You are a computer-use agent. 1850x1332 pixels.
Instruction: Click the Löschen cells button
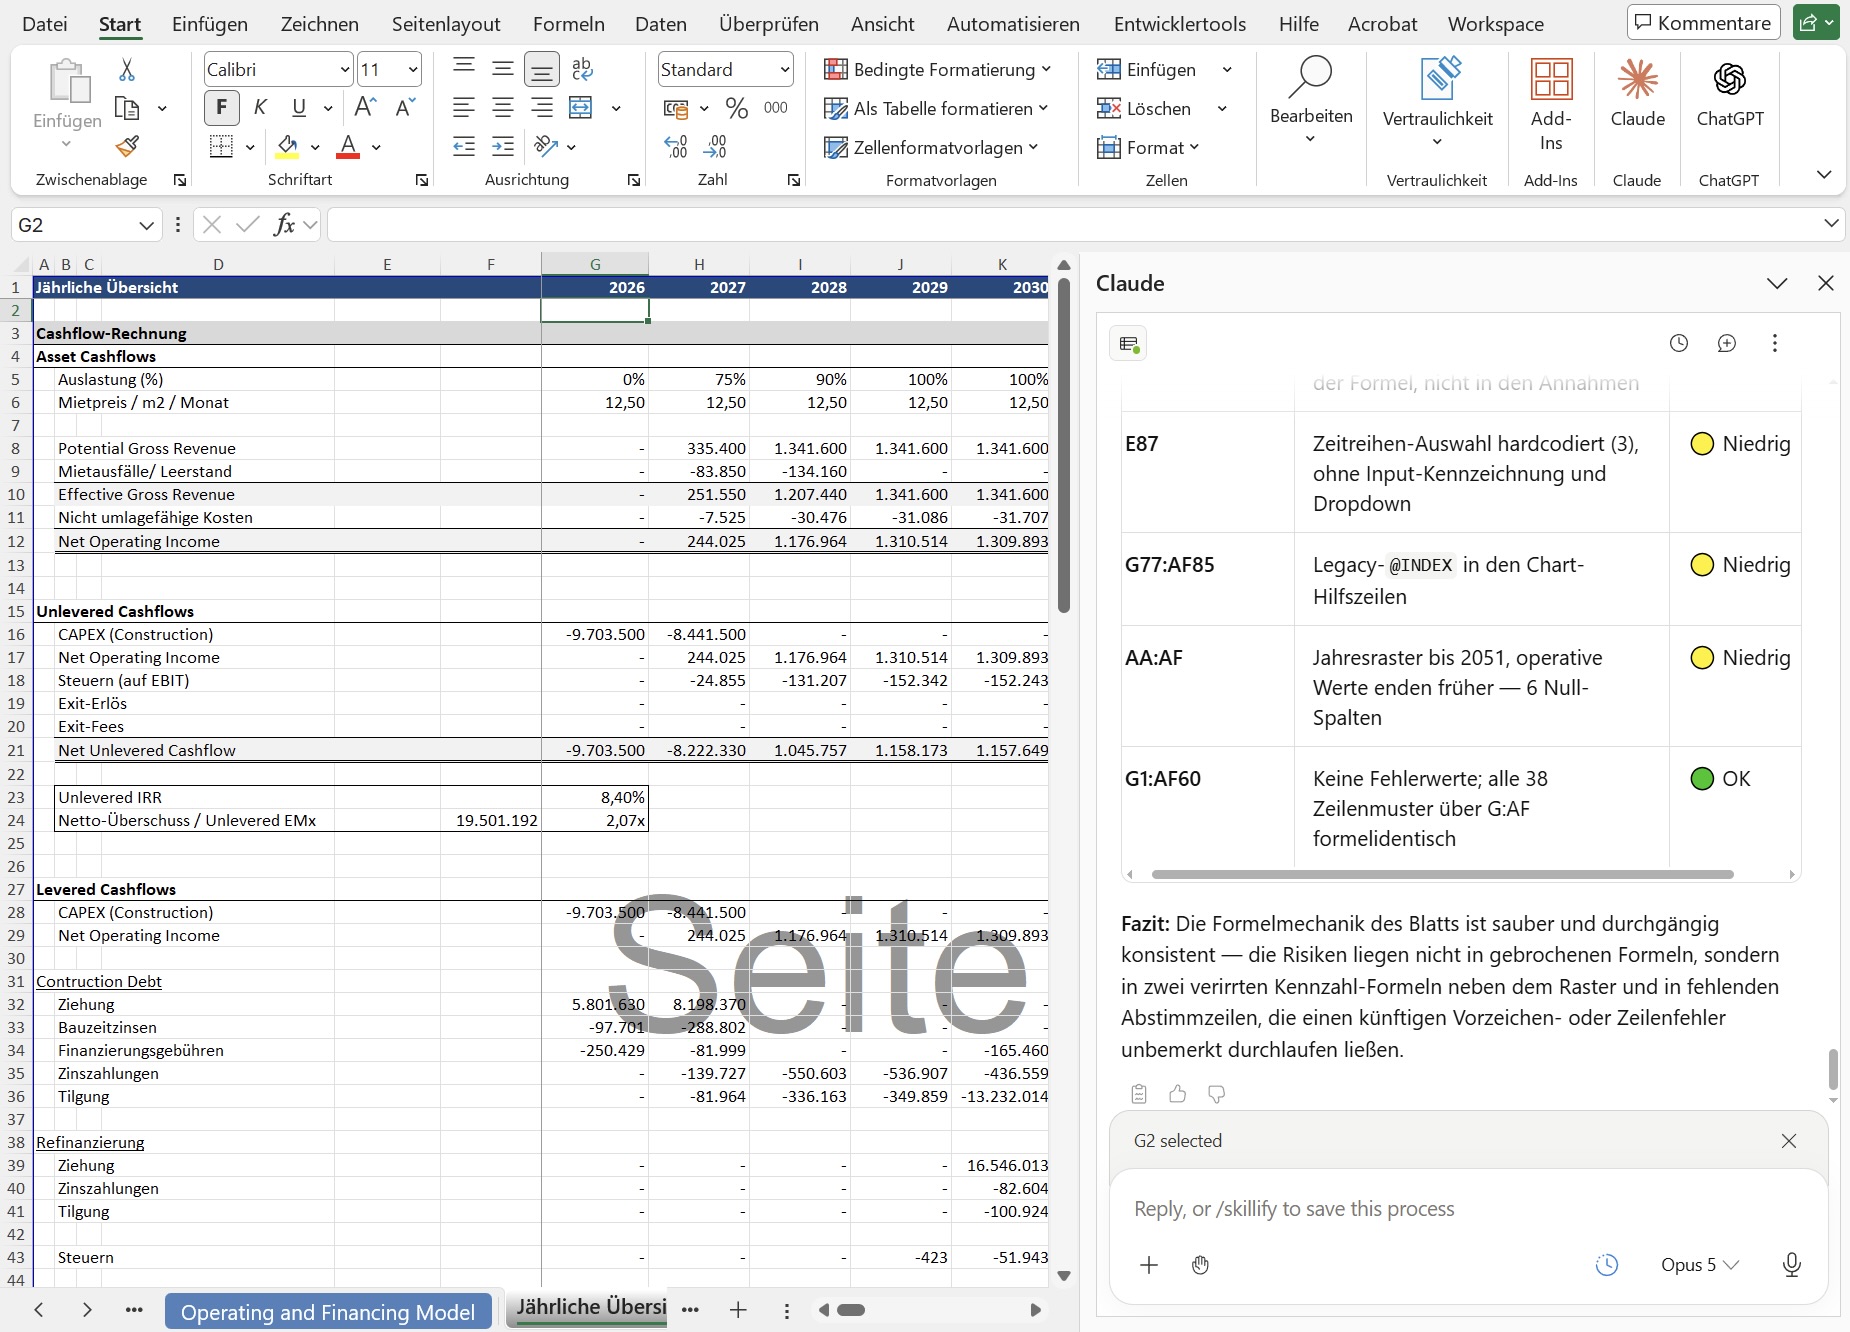(x=1144, y=108)
